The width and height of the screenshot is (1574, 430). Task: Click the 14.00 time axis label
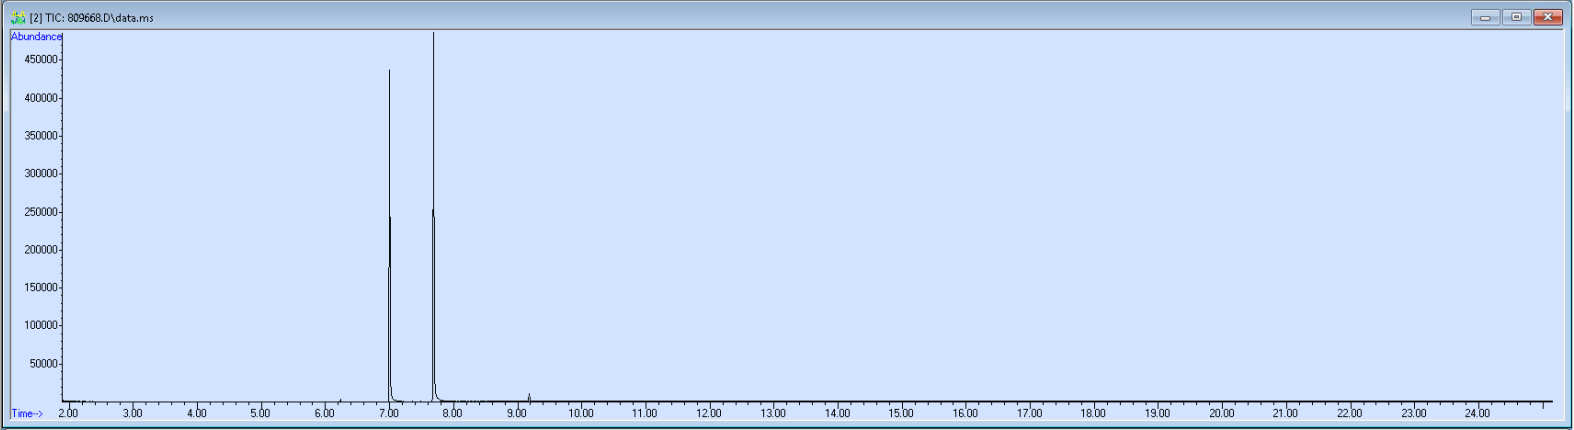(x=837, y=413)
